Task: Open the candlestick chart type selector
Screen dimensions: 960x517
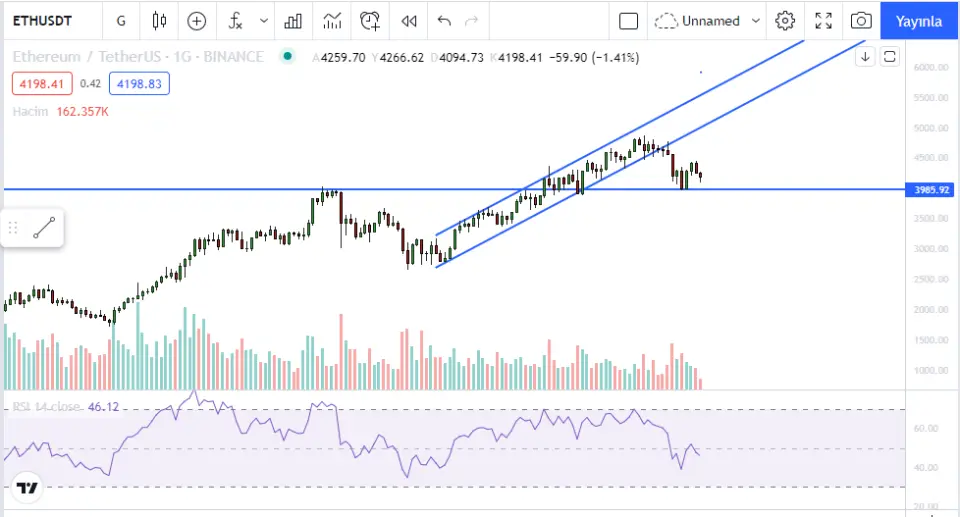Action: 159,21
